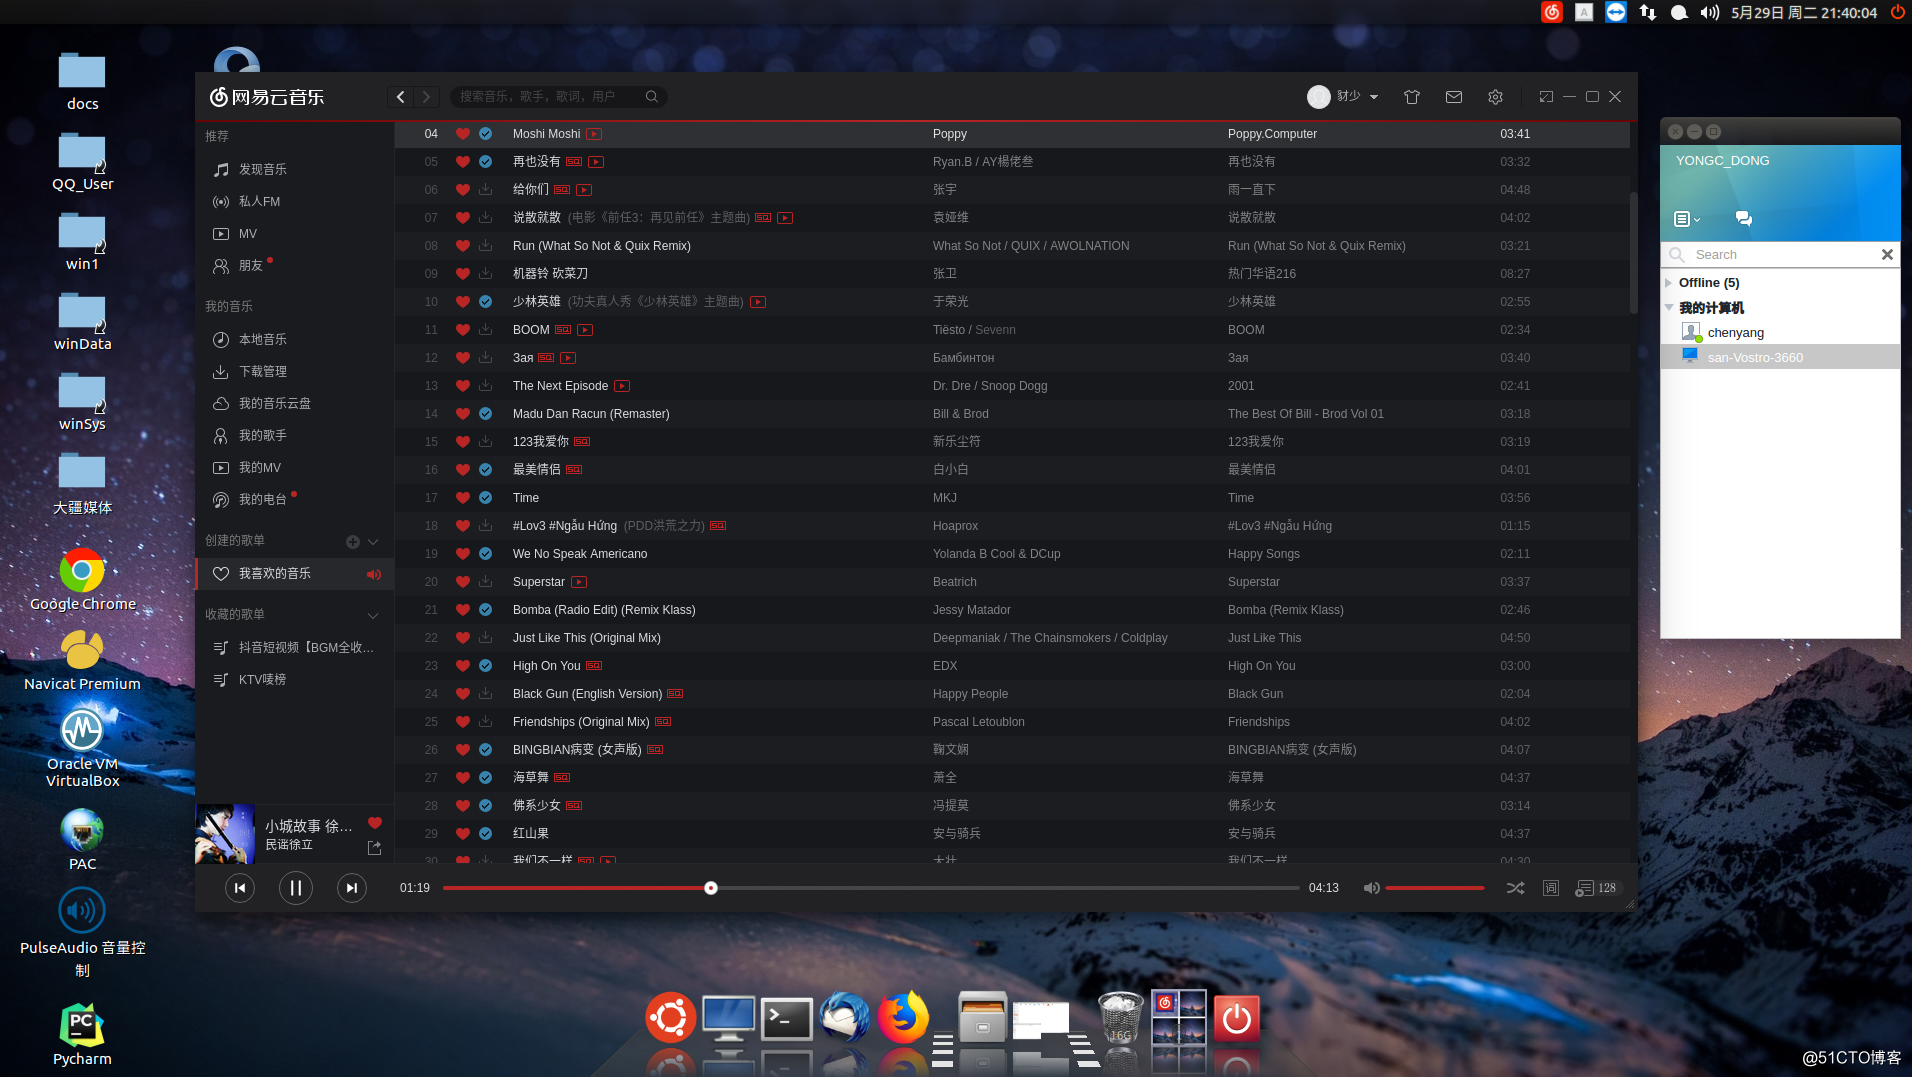Viewport: 1912px width, 1077px height.
Task: Select computer san-Vostro-3660
Action: [1780, 357]
